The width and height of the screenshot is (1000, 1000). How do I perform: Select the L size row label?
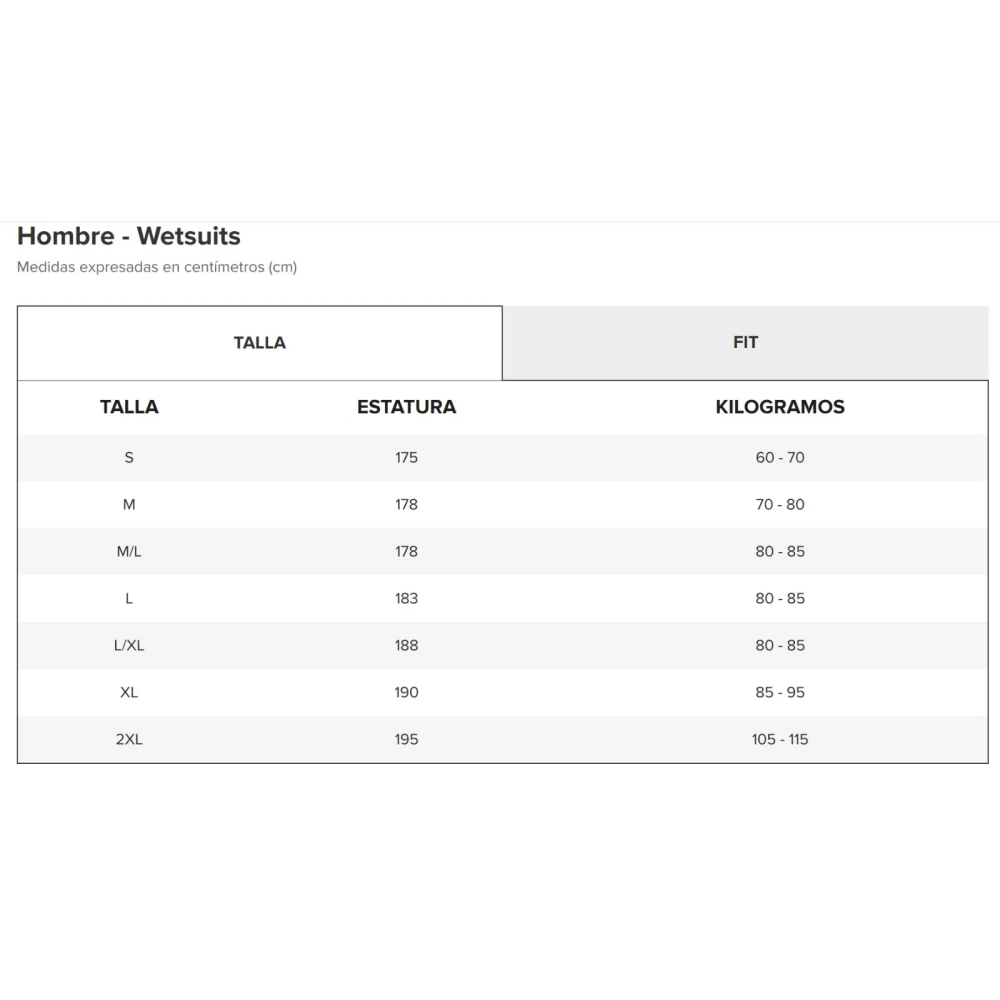point(129,598)
